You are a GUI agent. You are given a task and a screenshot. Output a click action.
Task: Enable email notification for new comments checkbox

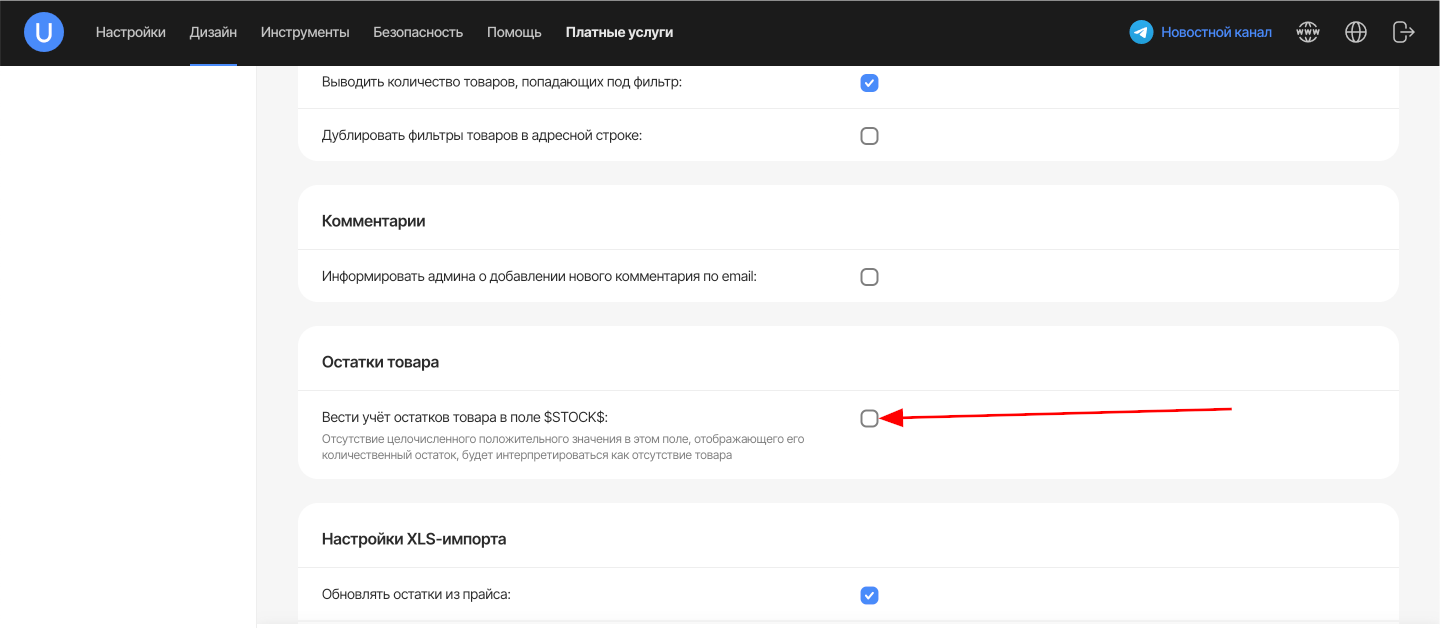(869, 277)
